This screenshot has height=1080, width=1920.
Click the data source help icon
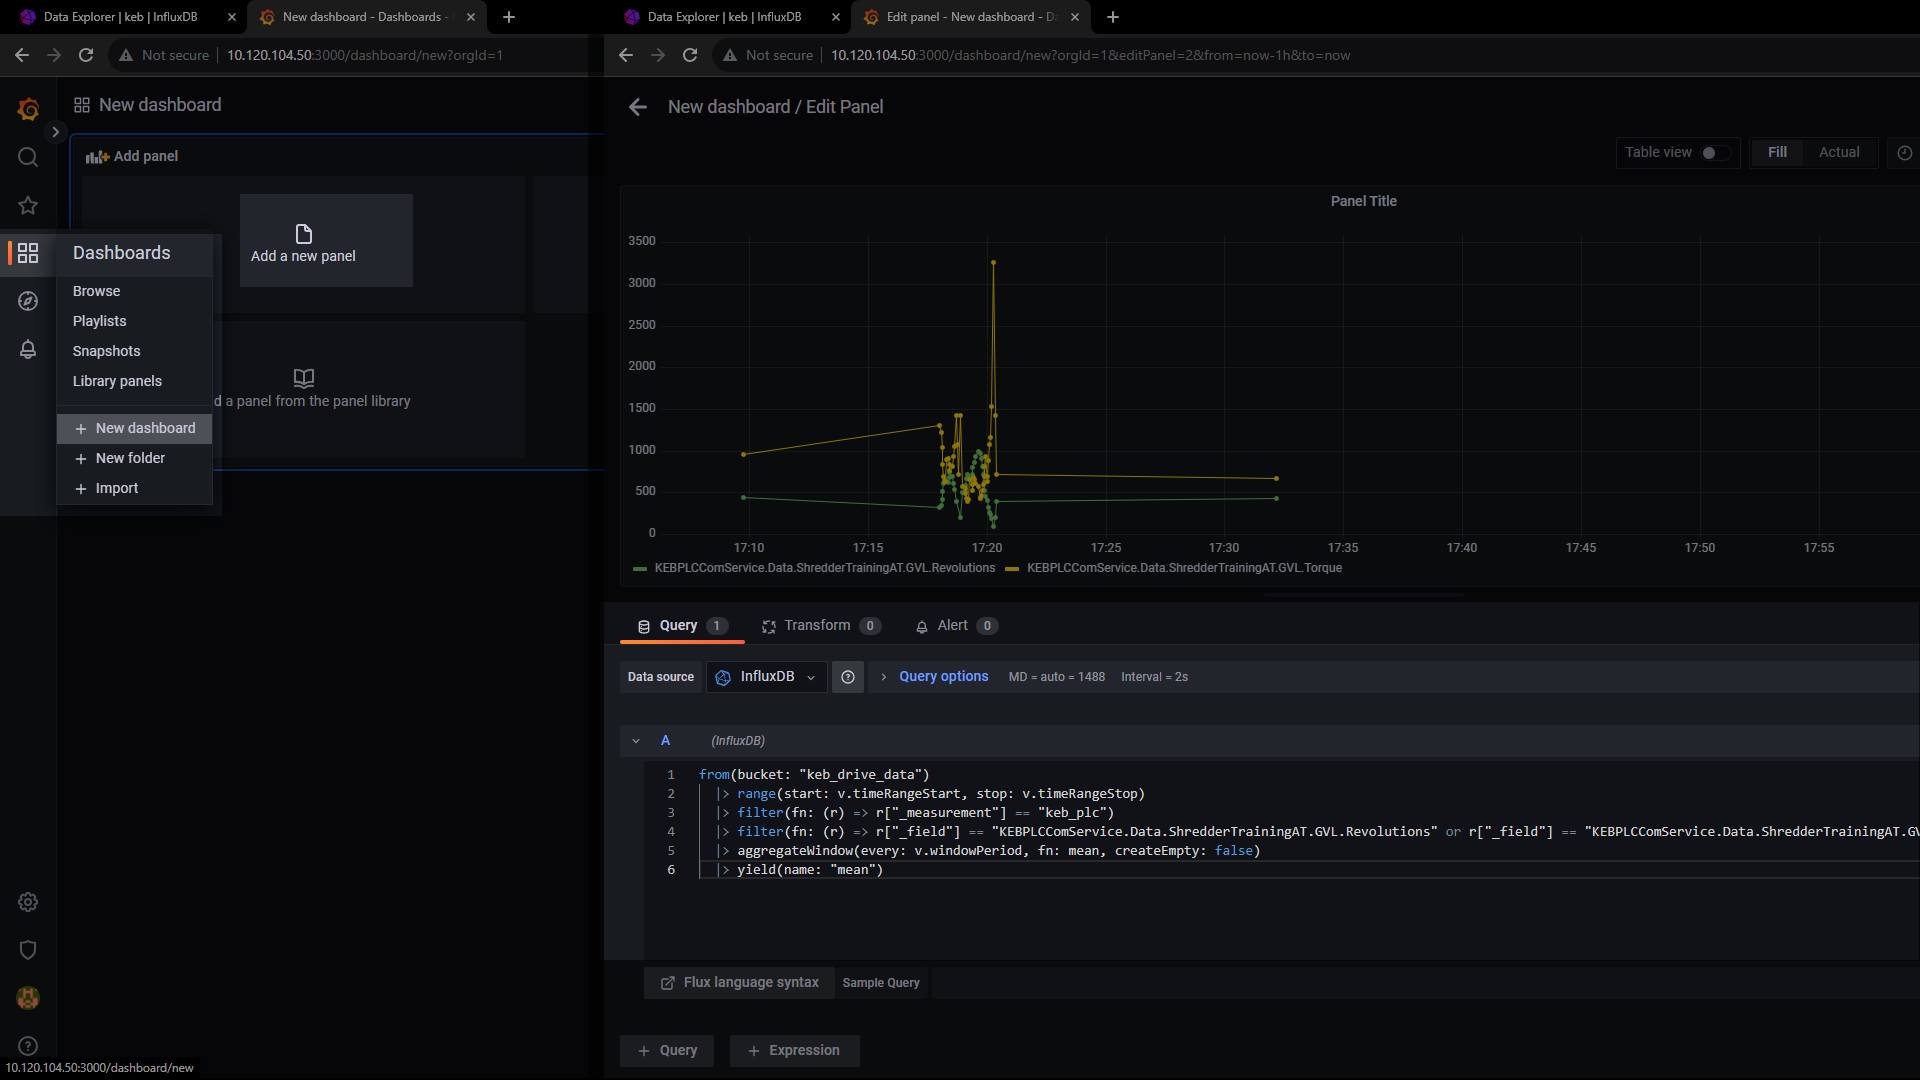pyautogui.click(x=848, y=677)
